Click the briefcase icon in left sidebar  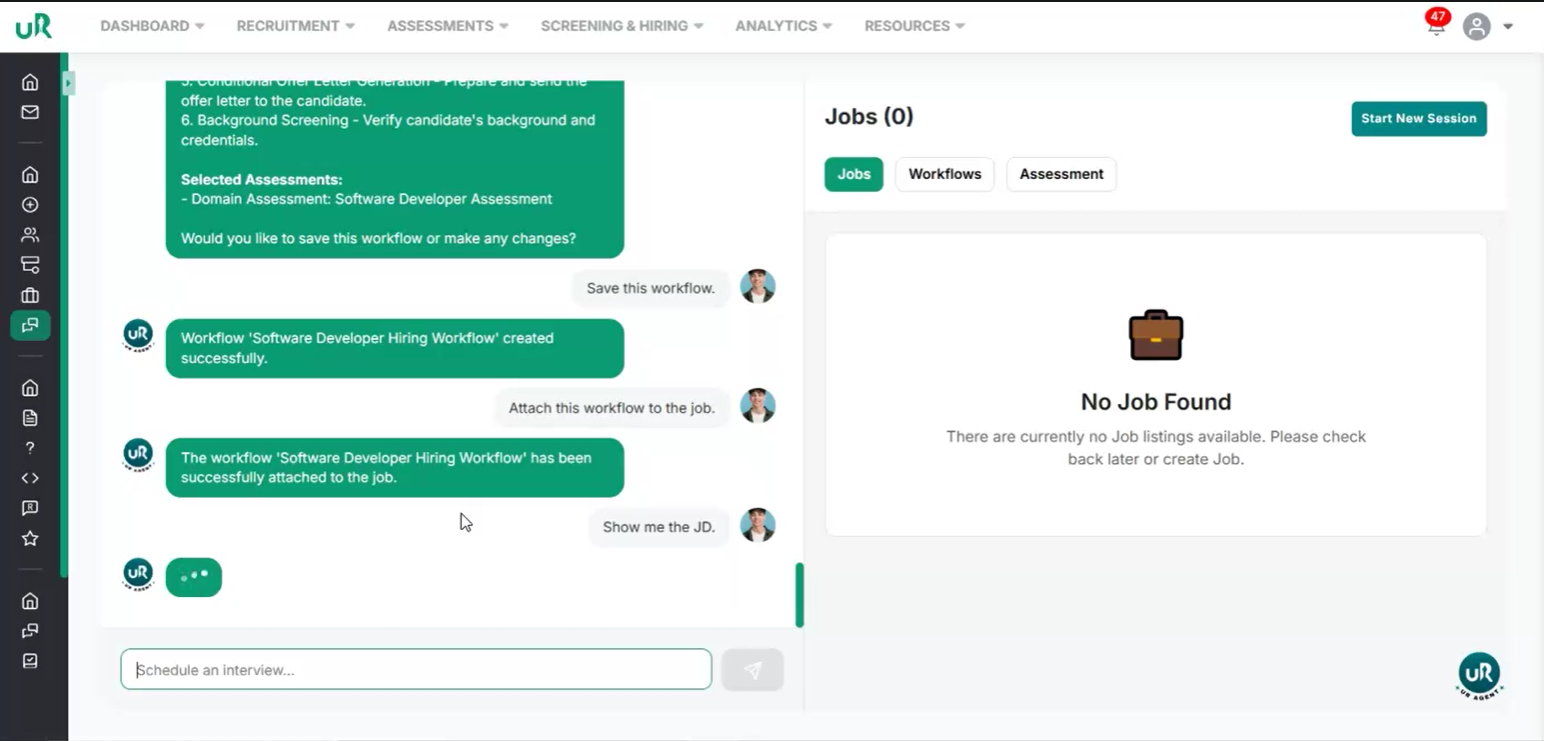click(30, 295)
